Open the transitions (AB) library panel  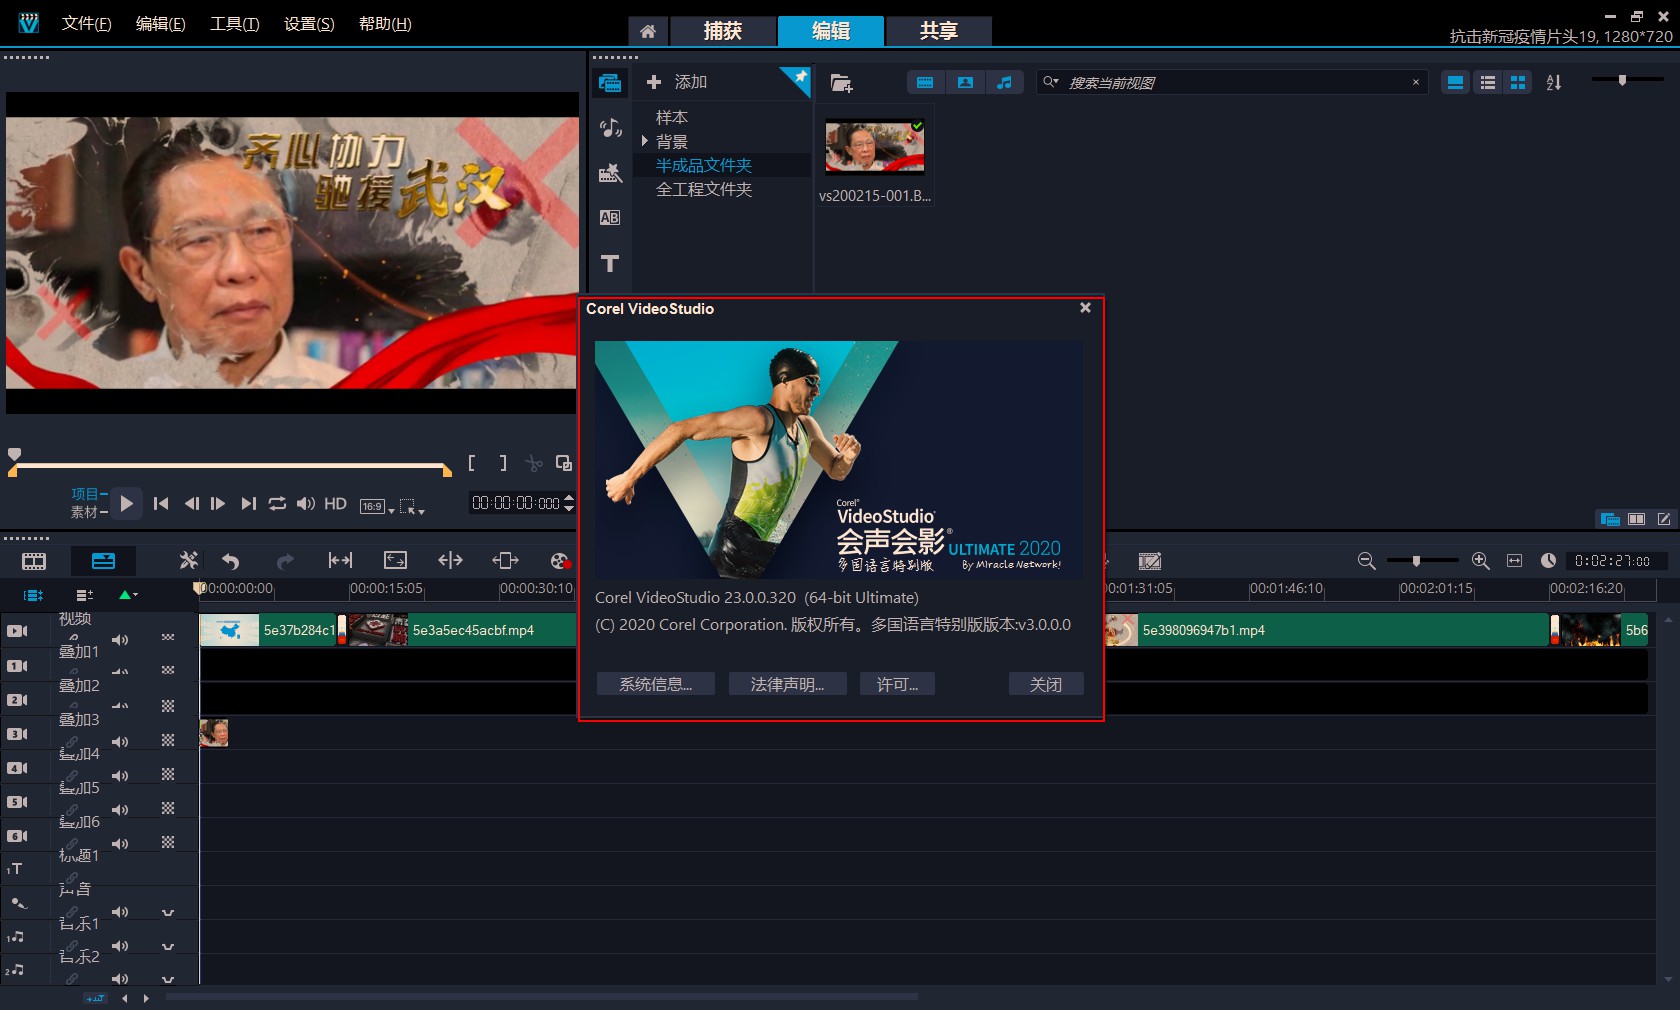[610, 218]
